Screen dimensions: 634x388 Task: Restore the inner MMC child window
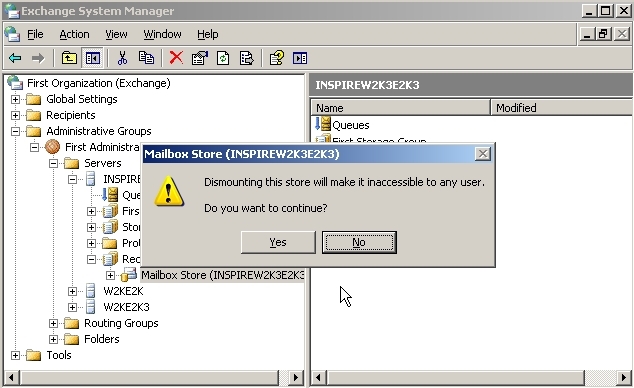click(x=603, y=34)
